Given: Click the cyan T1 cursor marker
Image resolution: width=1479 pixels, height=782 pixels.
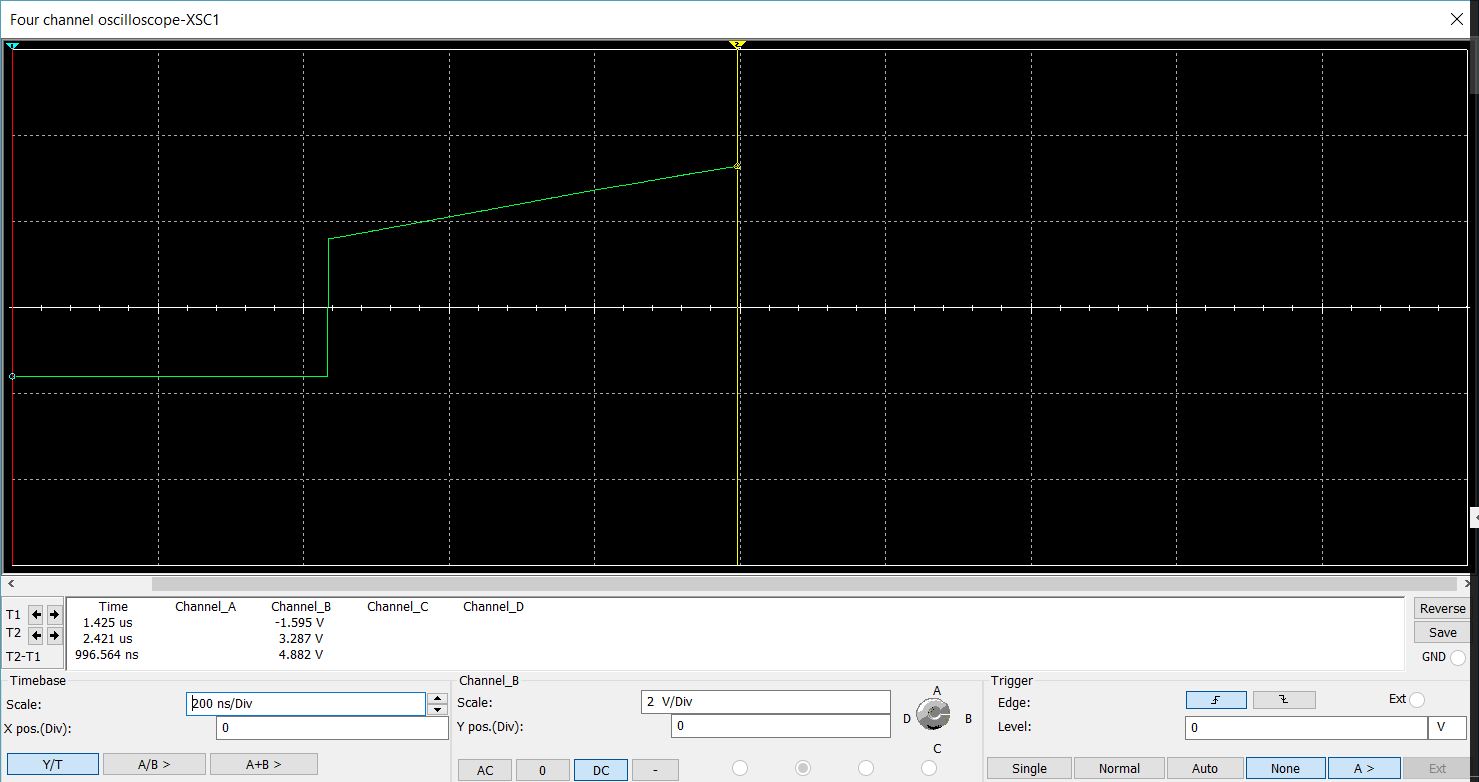Looking at the screenshot, I should 12,46.
